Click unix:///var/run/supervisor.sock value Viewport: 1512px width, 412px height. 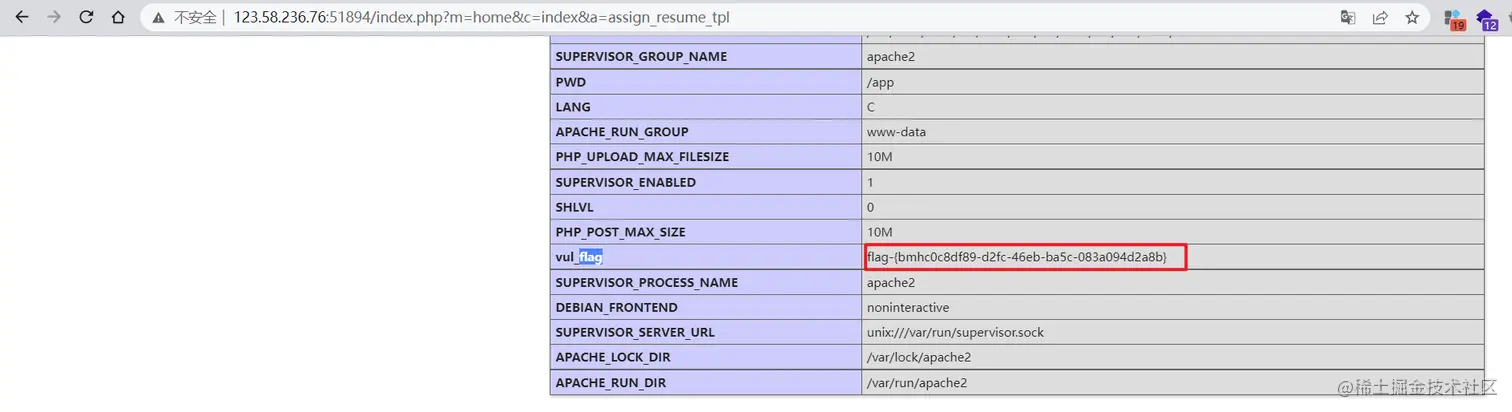point(955,332)
